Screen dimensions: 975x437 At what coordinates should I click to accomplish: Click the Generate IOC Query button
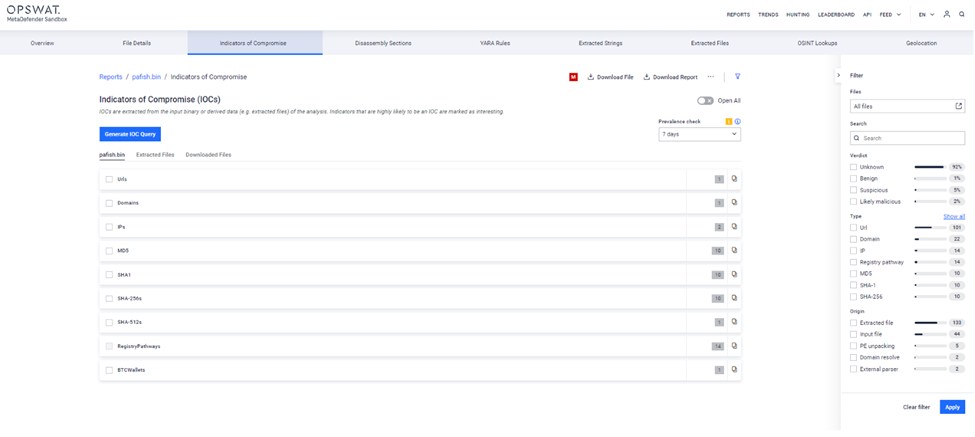pos(129,134)
